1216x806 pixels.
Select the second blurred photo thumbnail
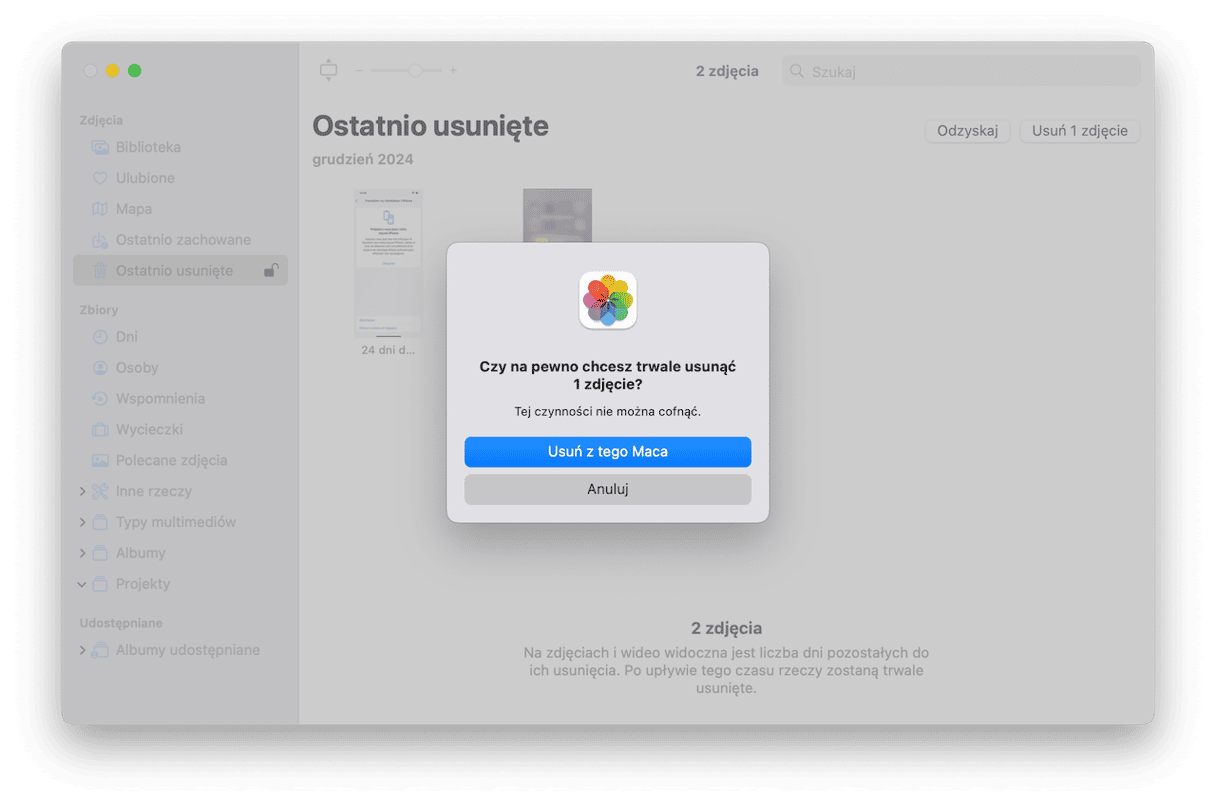coord(557,216)
